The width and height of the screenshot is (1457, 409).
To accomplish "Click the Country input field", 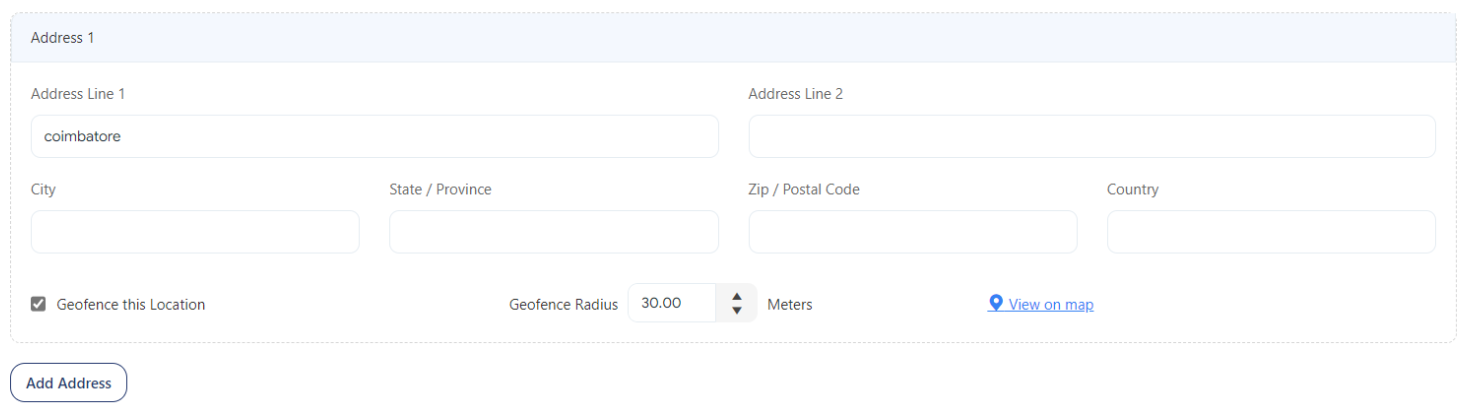I will coord(1270,232).
